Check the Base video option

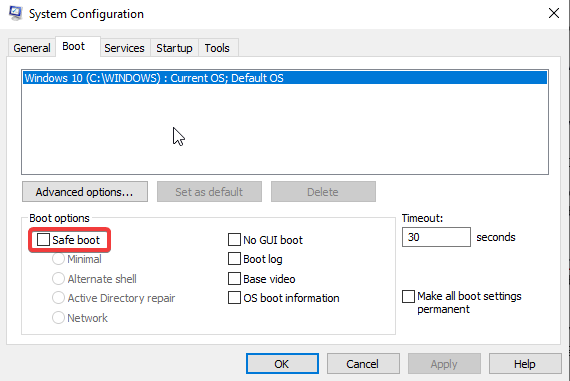click(234, 279)
